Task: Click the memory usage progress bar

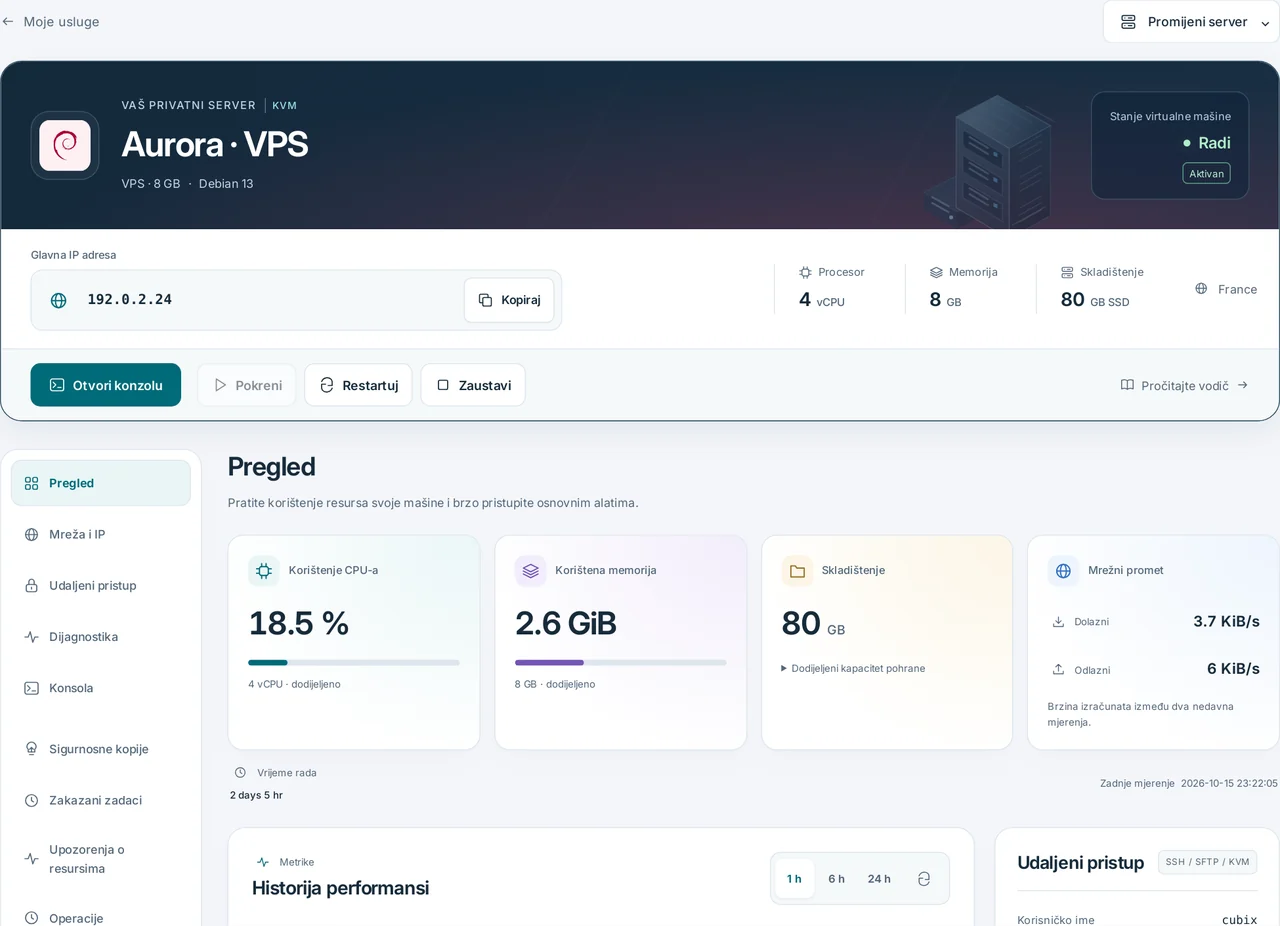Action: (621, 662)
